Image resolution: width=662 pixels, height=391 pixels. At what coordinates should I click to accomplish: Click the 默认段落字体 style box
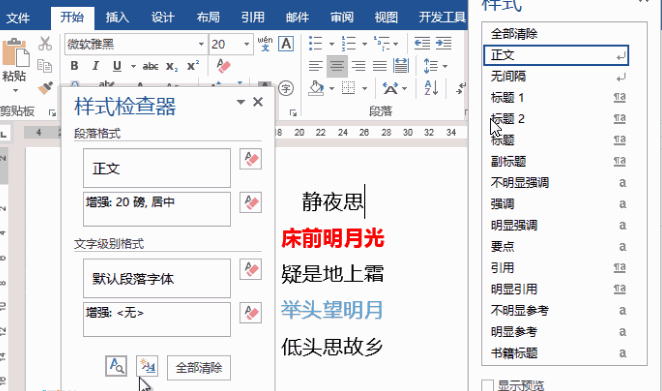point(157,278)
